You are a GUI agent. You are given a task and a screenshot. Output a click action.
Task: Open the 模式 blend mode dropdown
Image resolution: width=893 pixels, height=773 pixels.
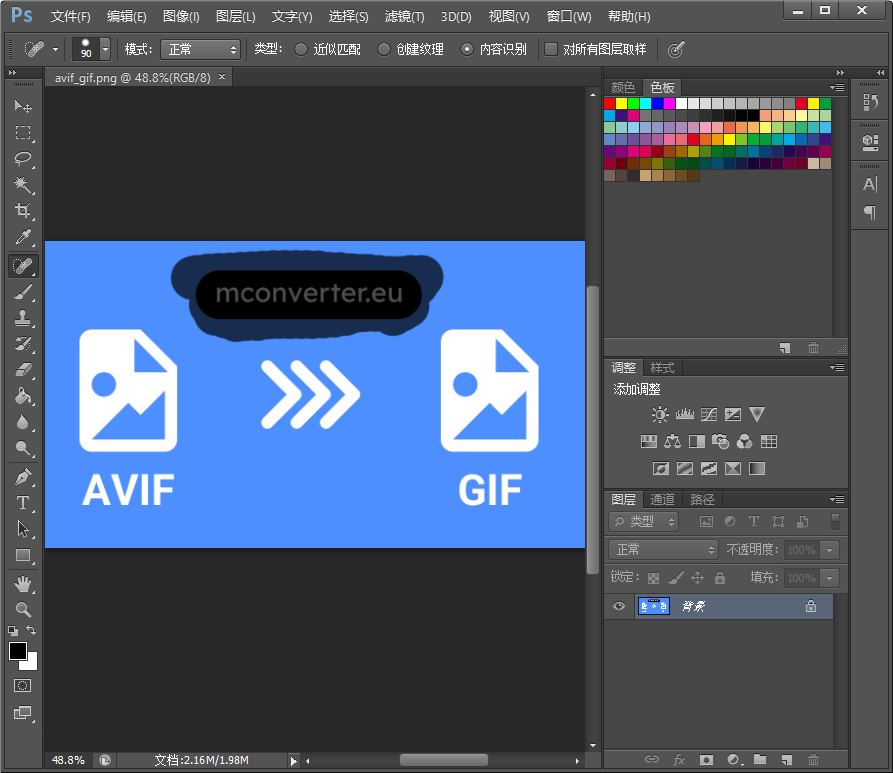pos(200,49)
